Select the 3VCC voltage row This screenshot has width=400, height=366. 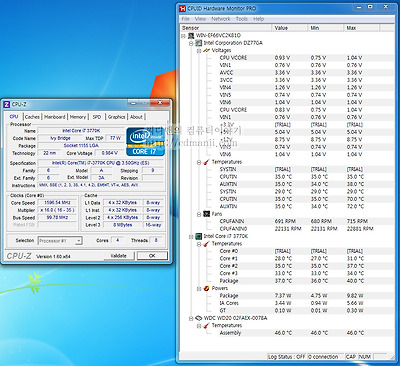point(287,80)
